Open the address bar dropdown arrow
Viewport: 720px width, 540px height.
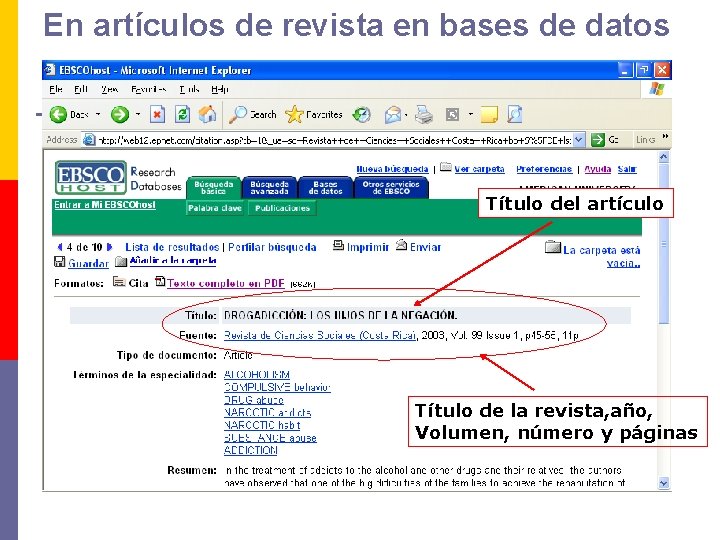click(579, 140)
